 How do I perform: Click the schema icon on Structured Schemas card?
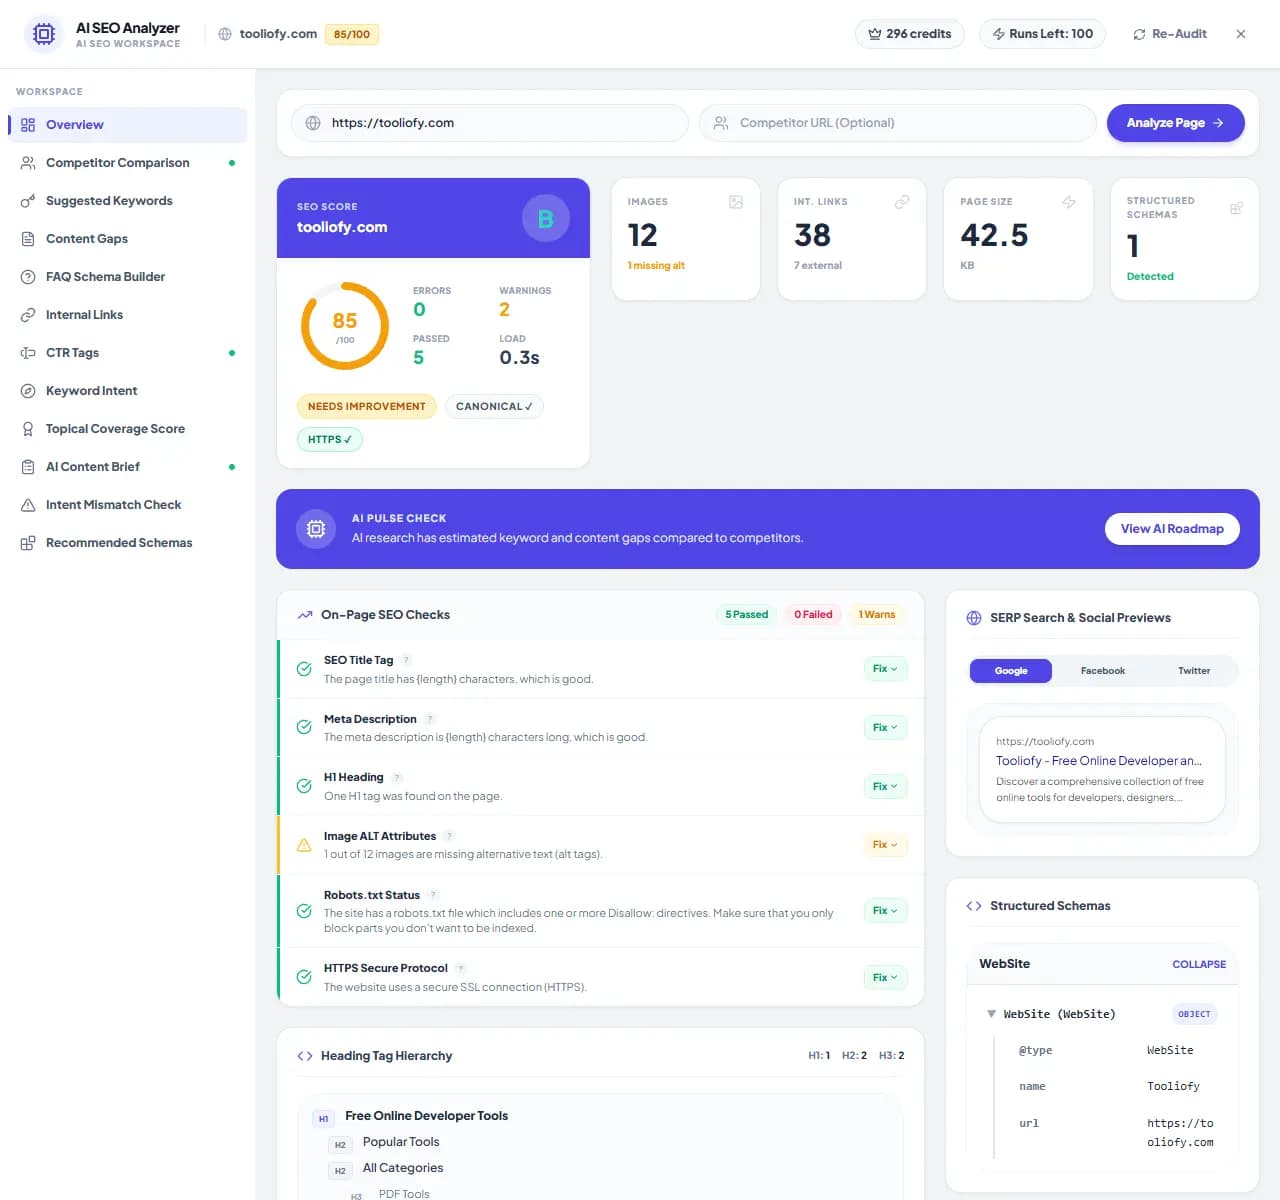pos(1236,208)
